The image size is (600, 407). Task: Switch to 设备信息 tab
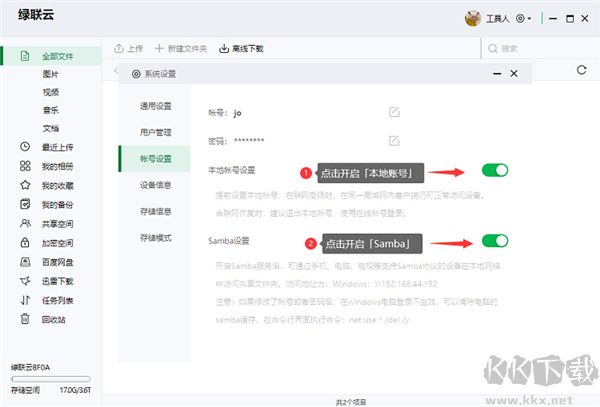tap(155, 185)
